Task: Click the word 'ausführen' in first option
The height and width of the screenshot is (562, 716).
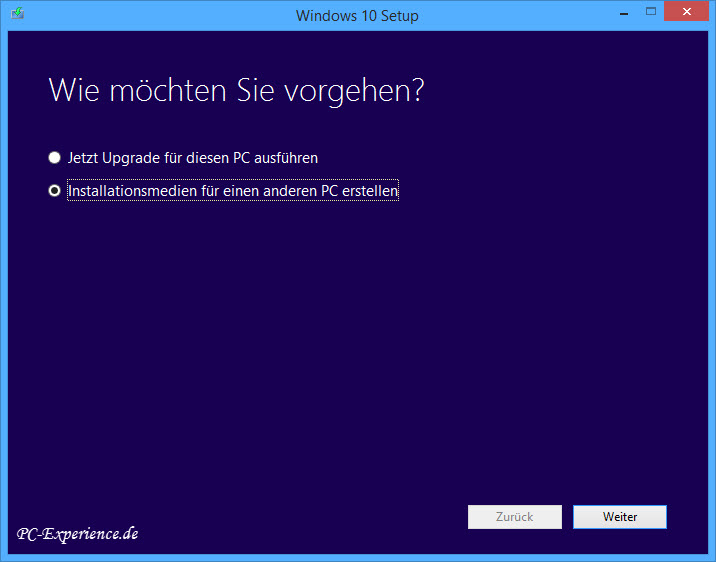Action: click(288, 158)
